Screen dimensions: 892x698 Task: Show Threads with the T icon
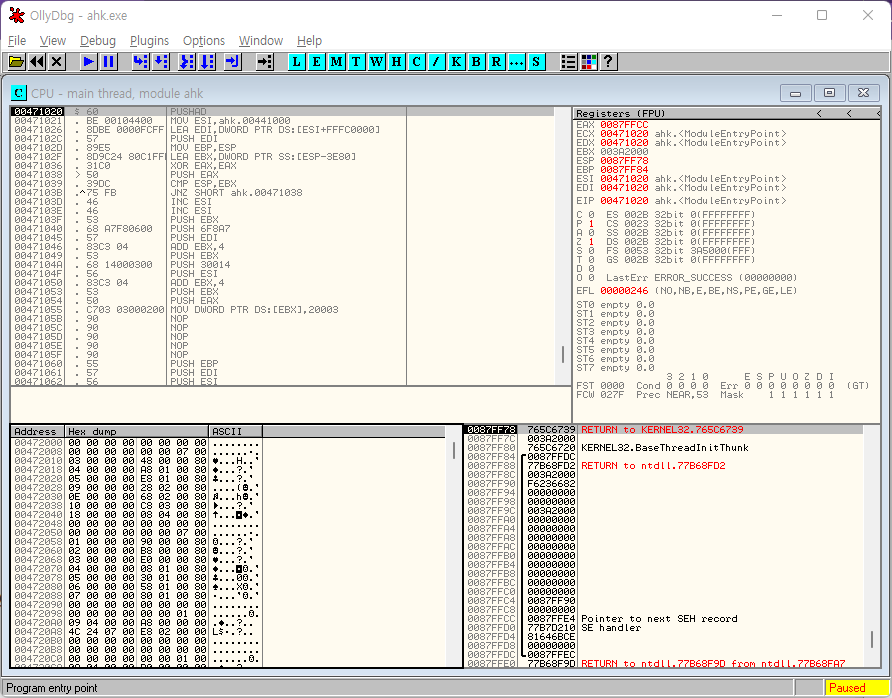click(x=356, y=61)
